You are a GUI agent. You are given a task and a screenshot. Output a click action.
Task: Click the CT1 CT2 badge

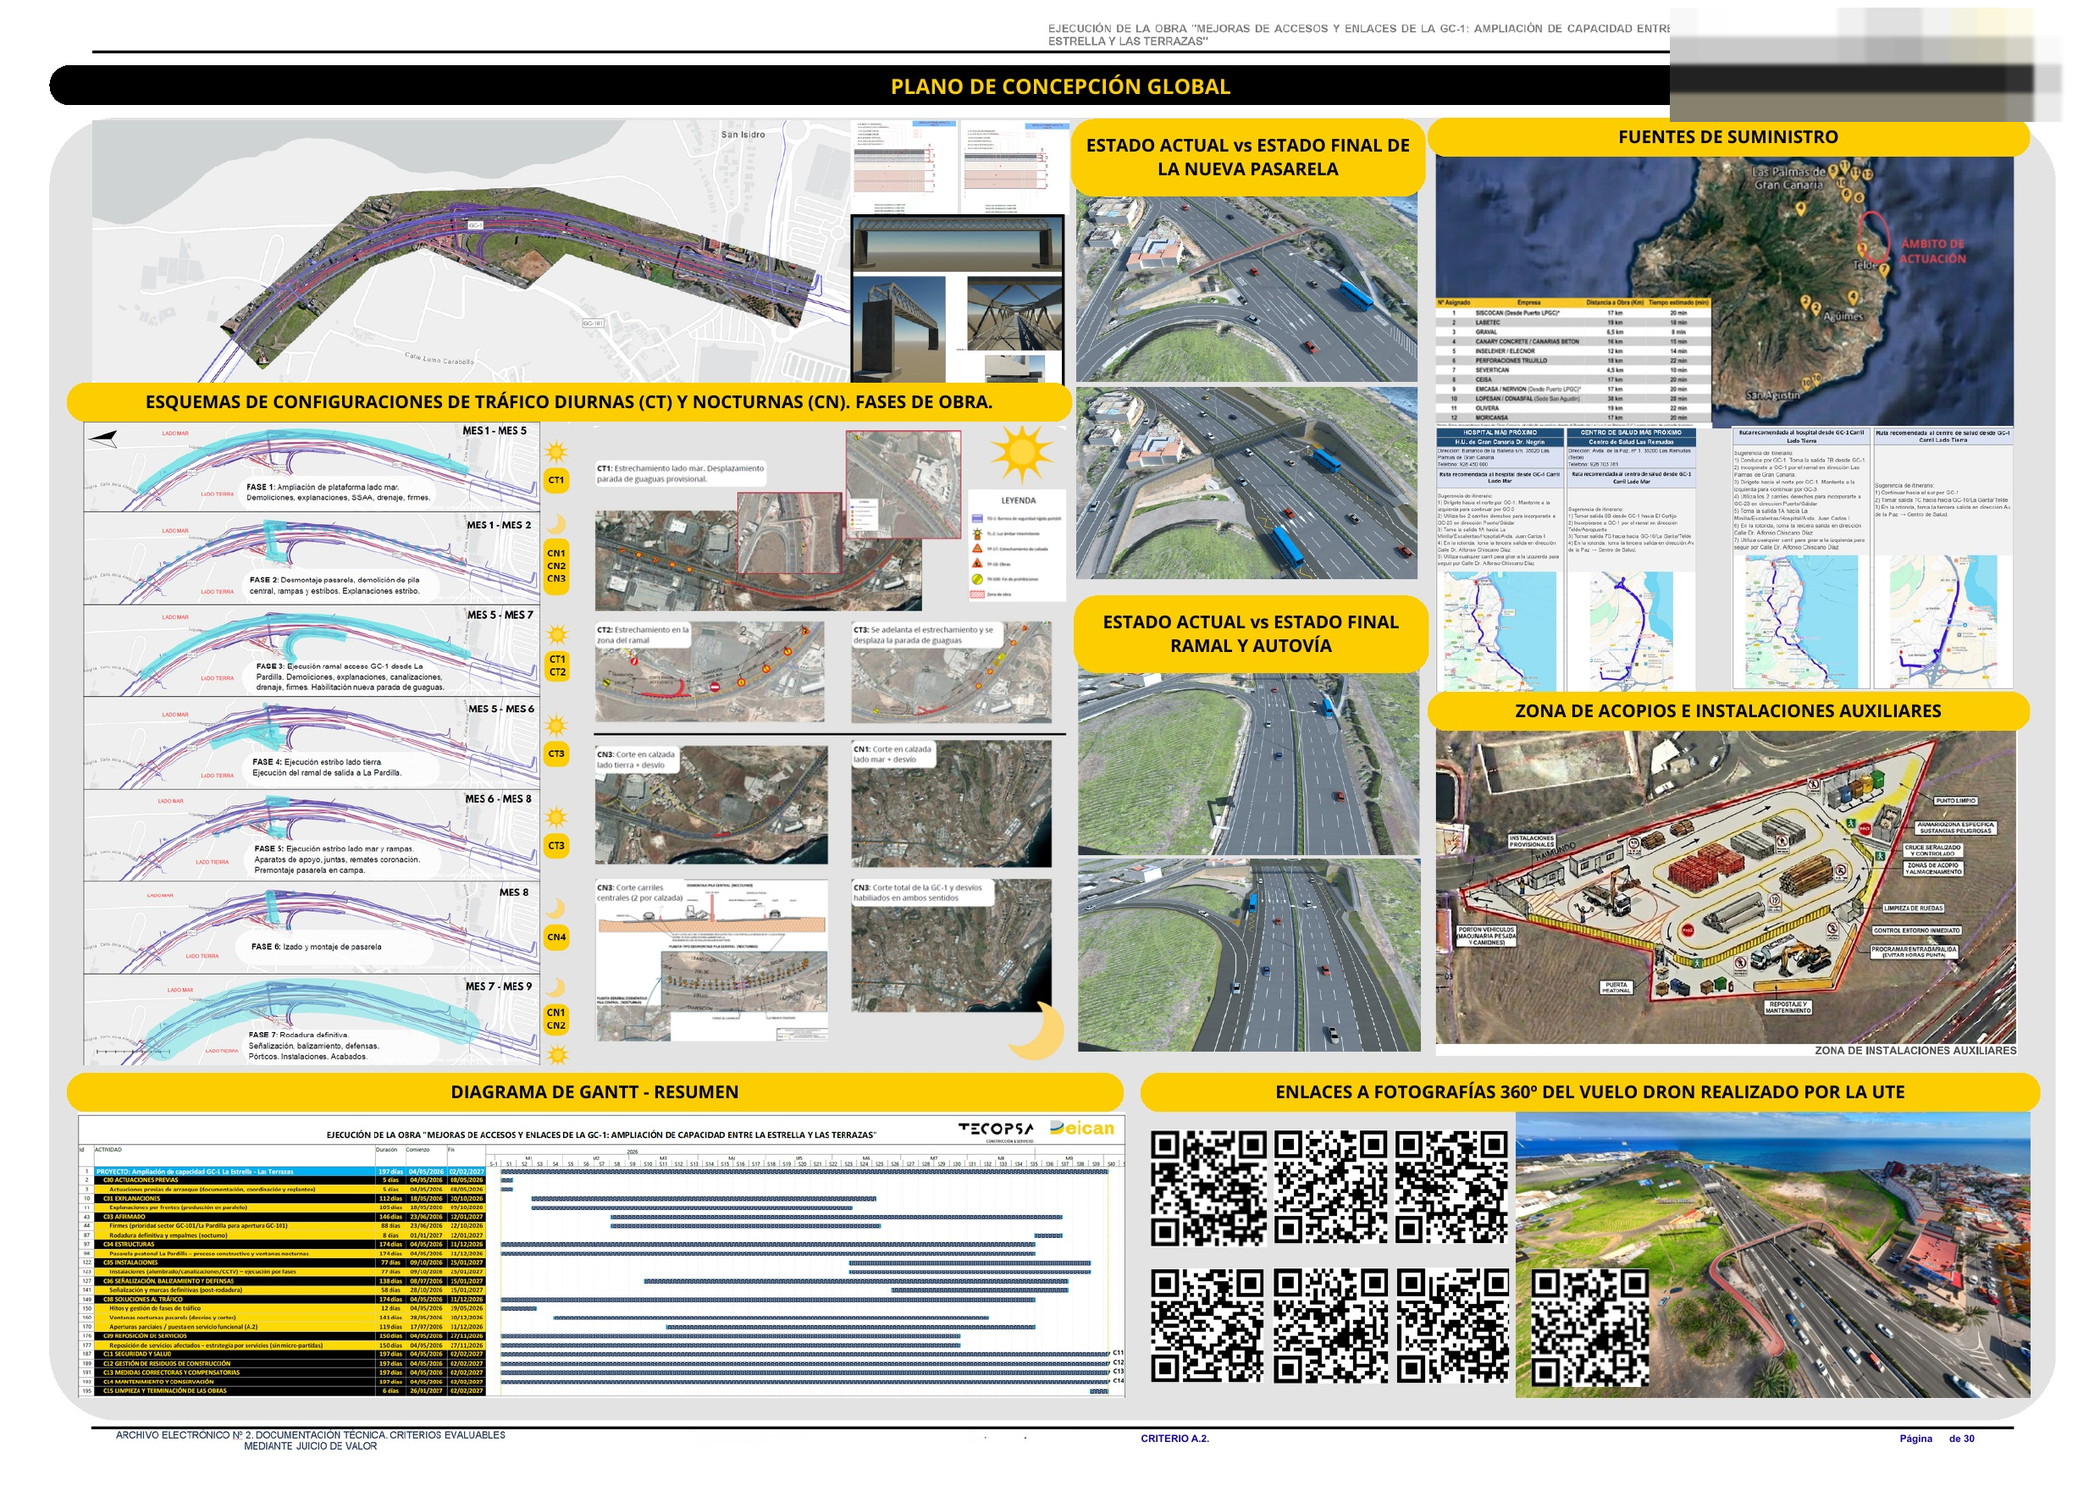point(557,666)
